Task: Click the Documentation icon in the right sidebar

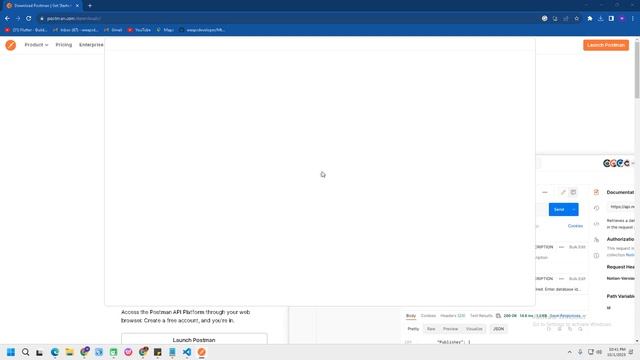Action: [x=596, y=192]
